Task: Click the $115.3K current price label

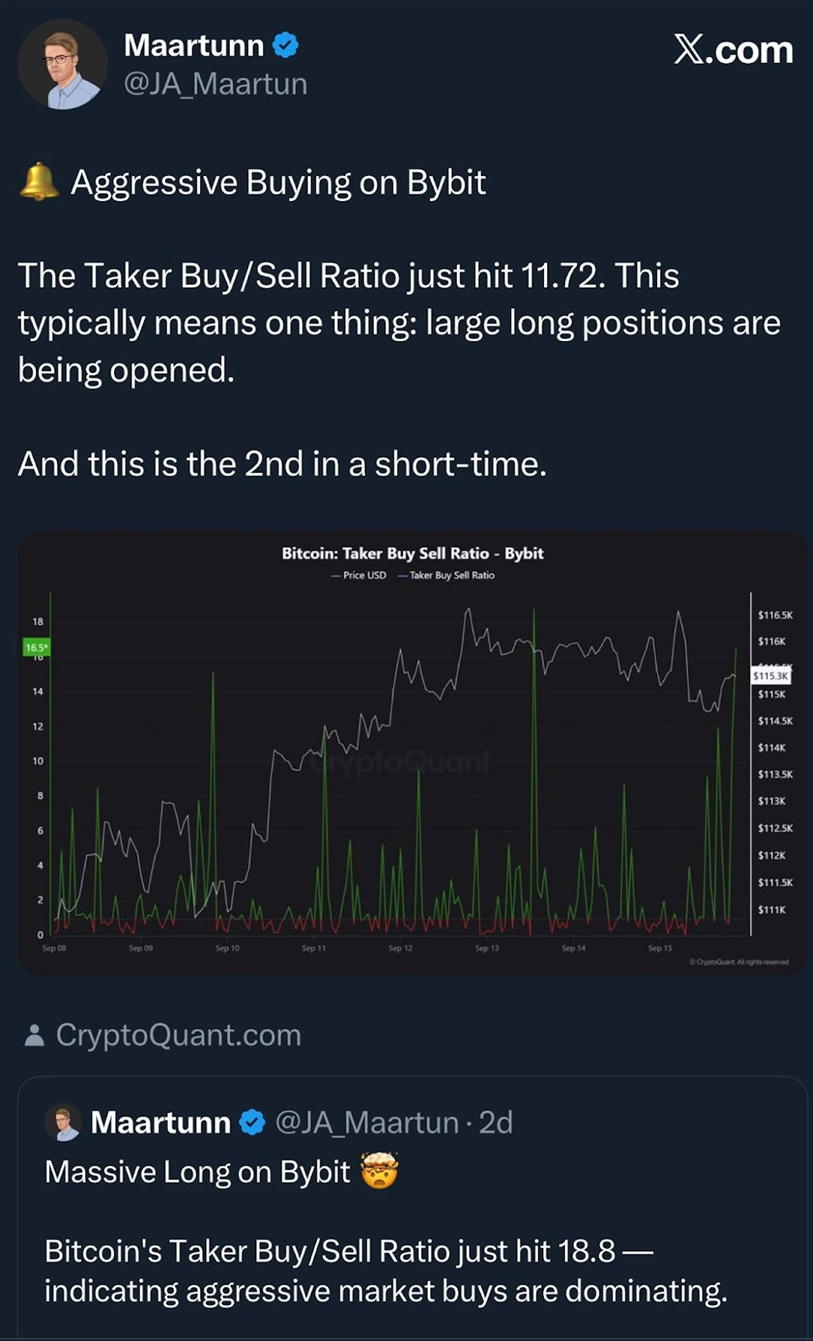Action: [770, 676]
